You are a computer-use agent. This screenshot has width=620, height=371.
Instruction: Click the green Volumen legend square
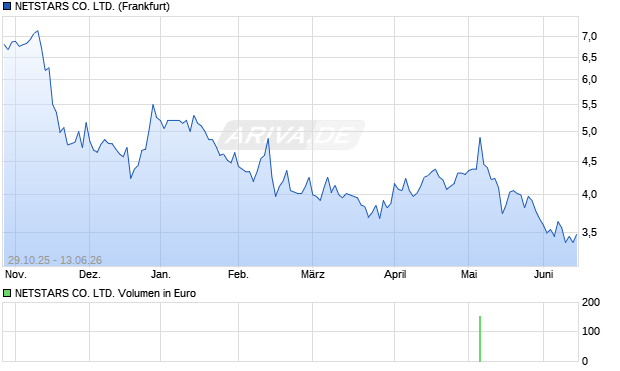[x=7, y=293]
